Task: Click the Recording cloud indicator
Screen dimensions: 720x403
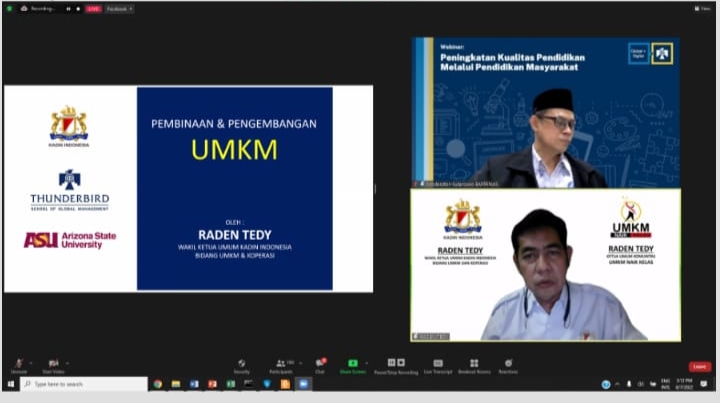Action: tap(24, 9)
